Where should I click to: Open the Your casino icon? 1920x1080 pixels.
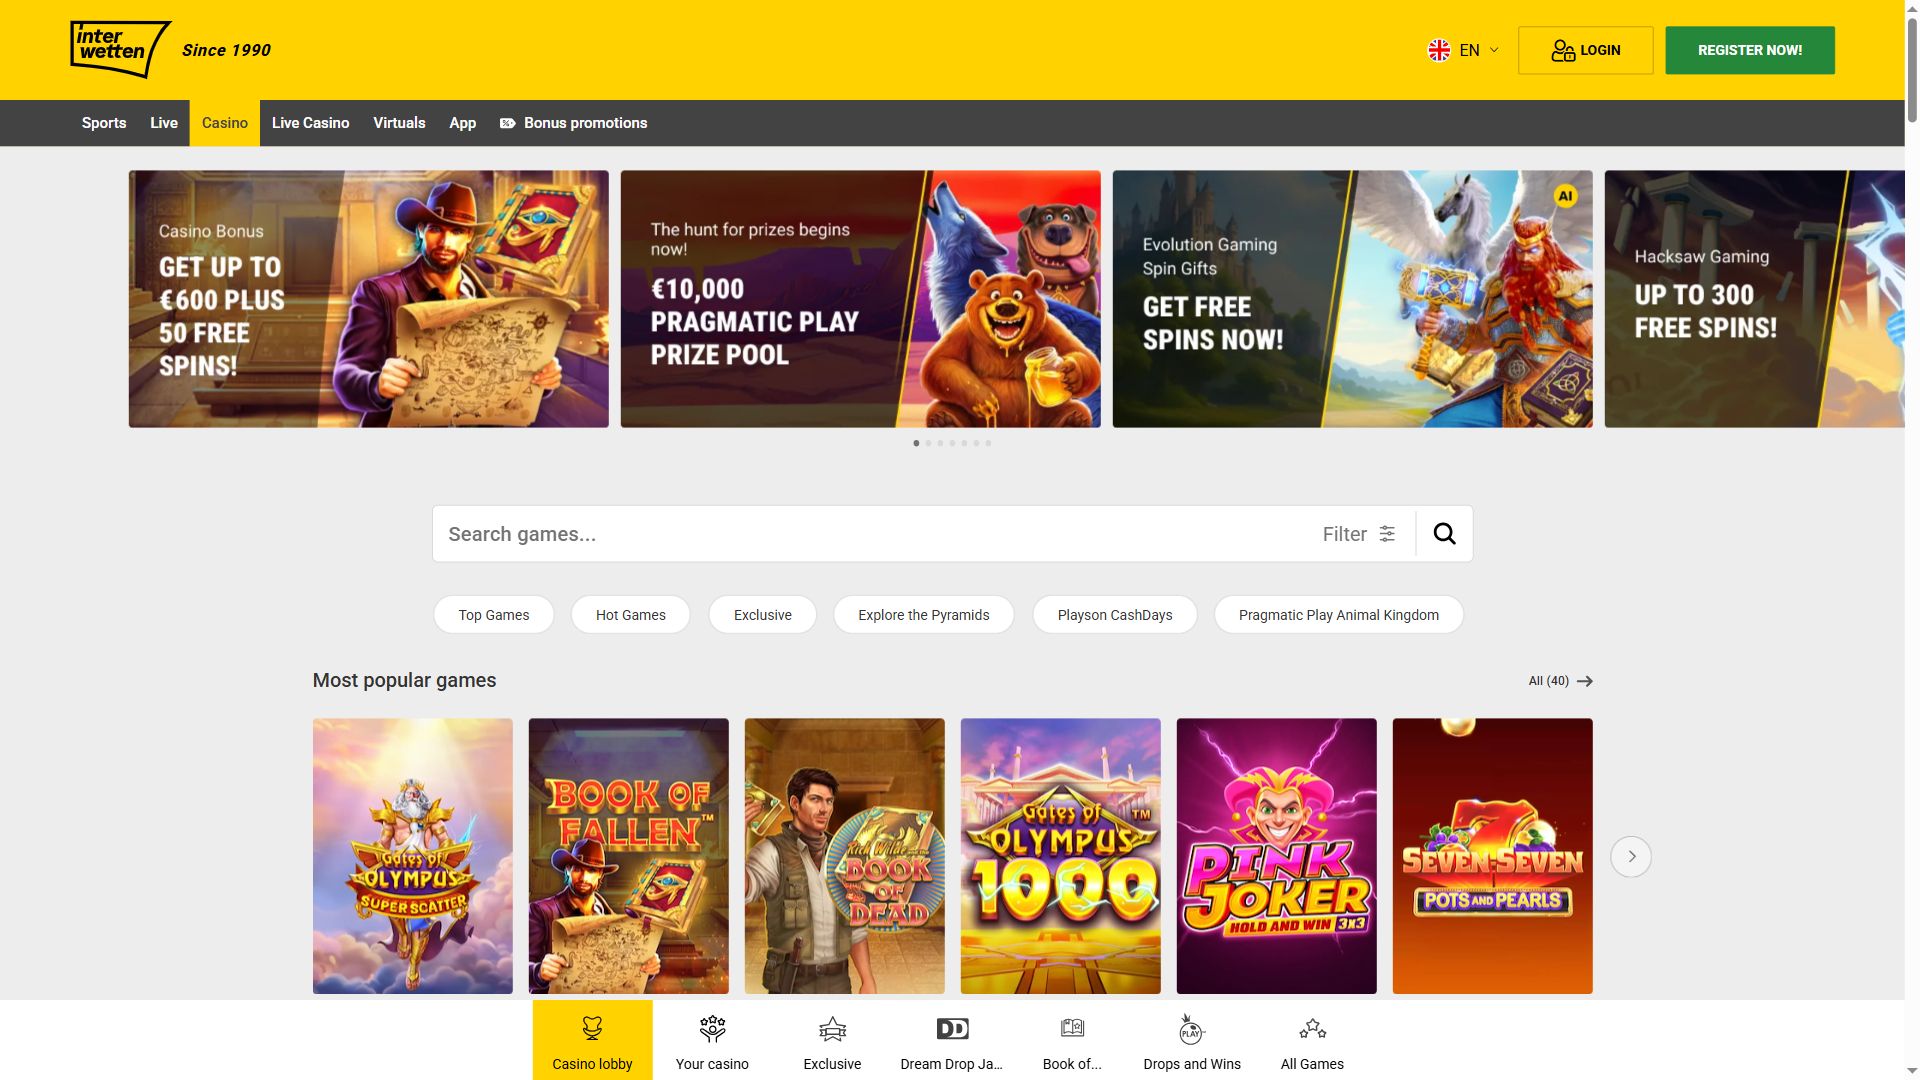pyautogui.click(x=712, y=1029)
